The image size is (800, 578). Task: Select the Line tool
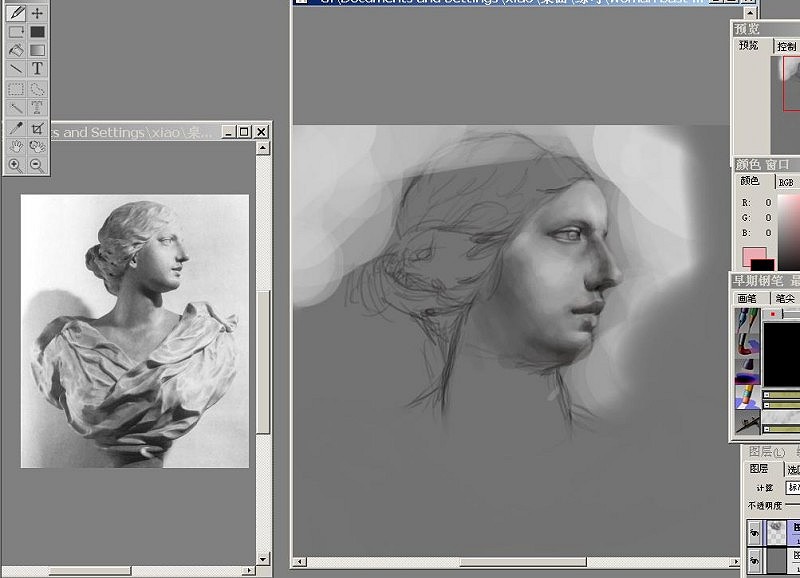click(x=16, y=68)
